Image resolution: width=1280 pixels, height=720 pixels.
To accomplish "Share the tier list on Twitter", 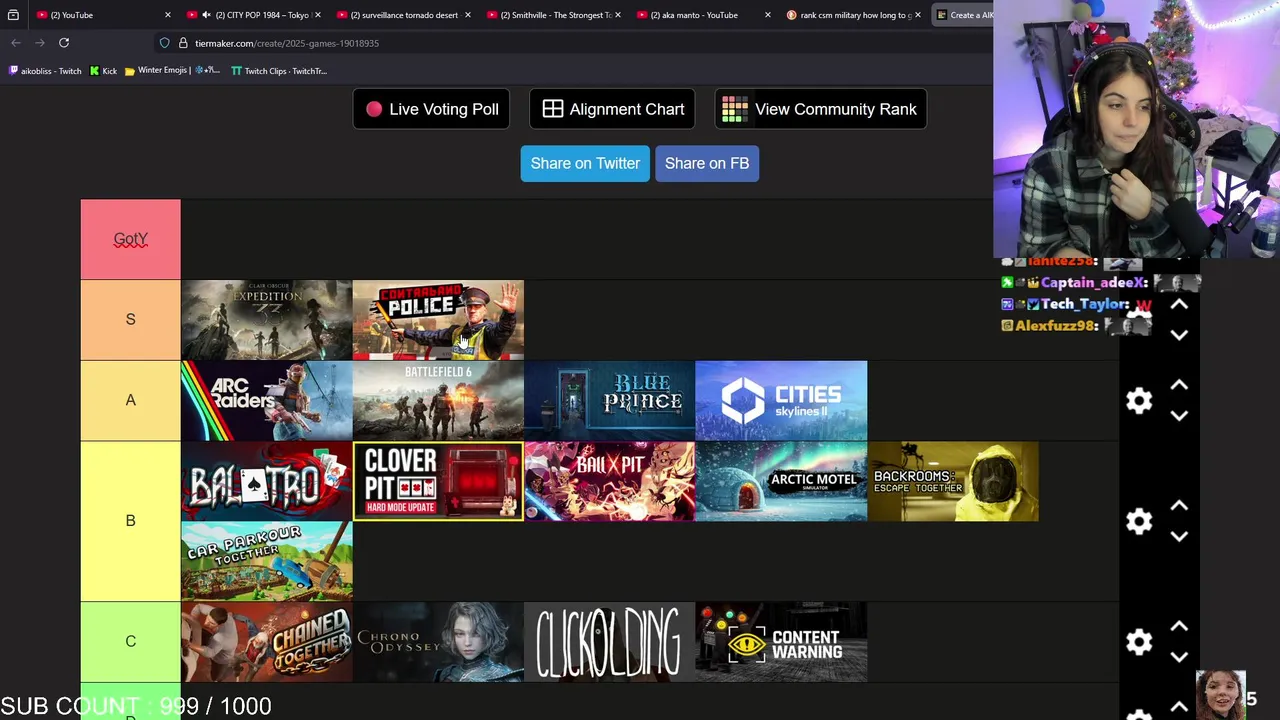I will click(x=585, y=163).
